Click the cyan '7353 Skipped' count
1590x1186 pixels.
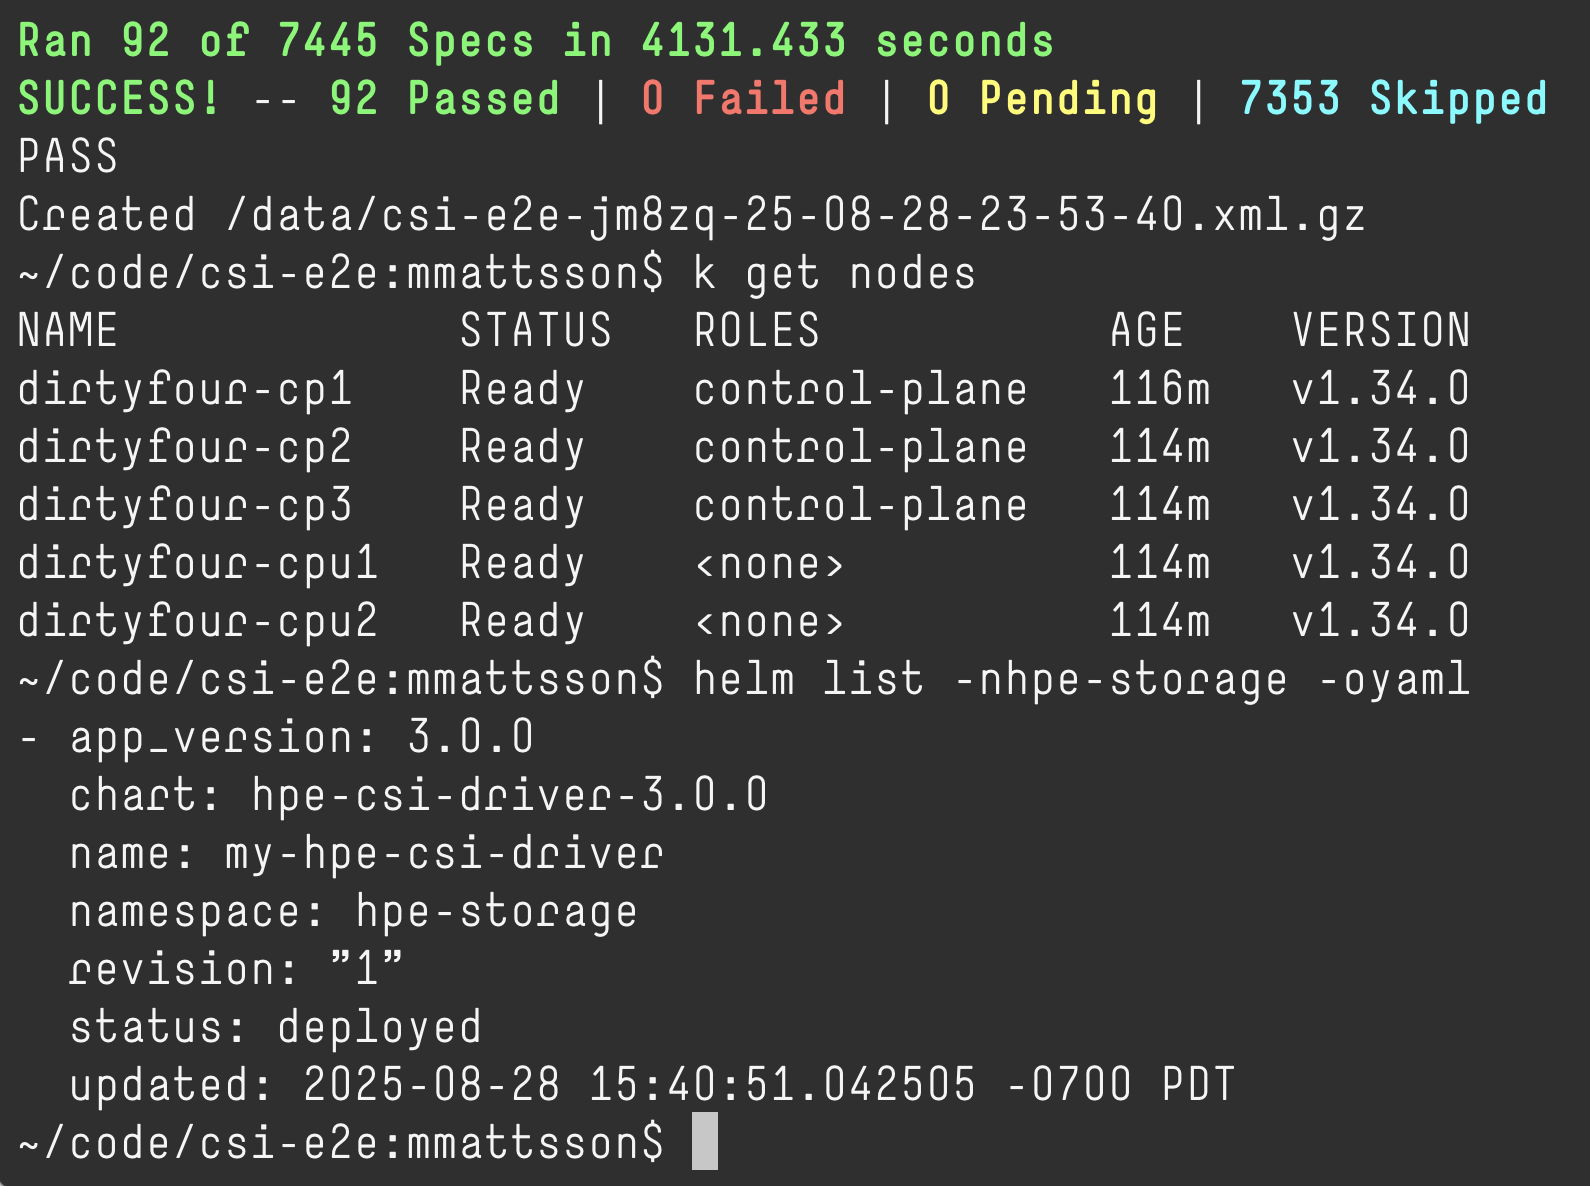point(1393,101)
